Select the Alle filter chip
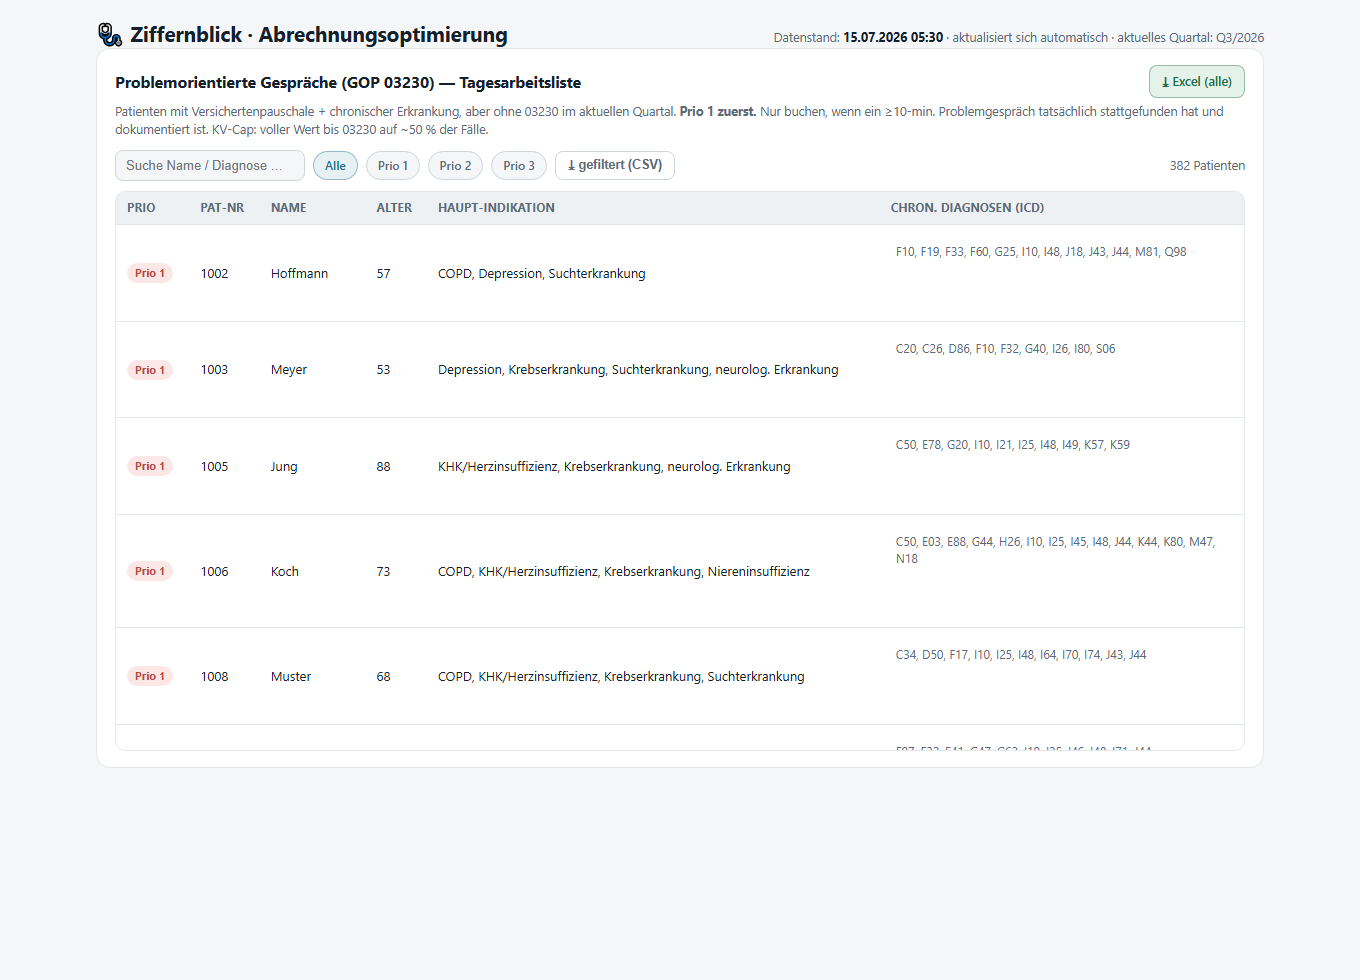Viewport: 1360px width, 980px height. (x=335, y=166)
